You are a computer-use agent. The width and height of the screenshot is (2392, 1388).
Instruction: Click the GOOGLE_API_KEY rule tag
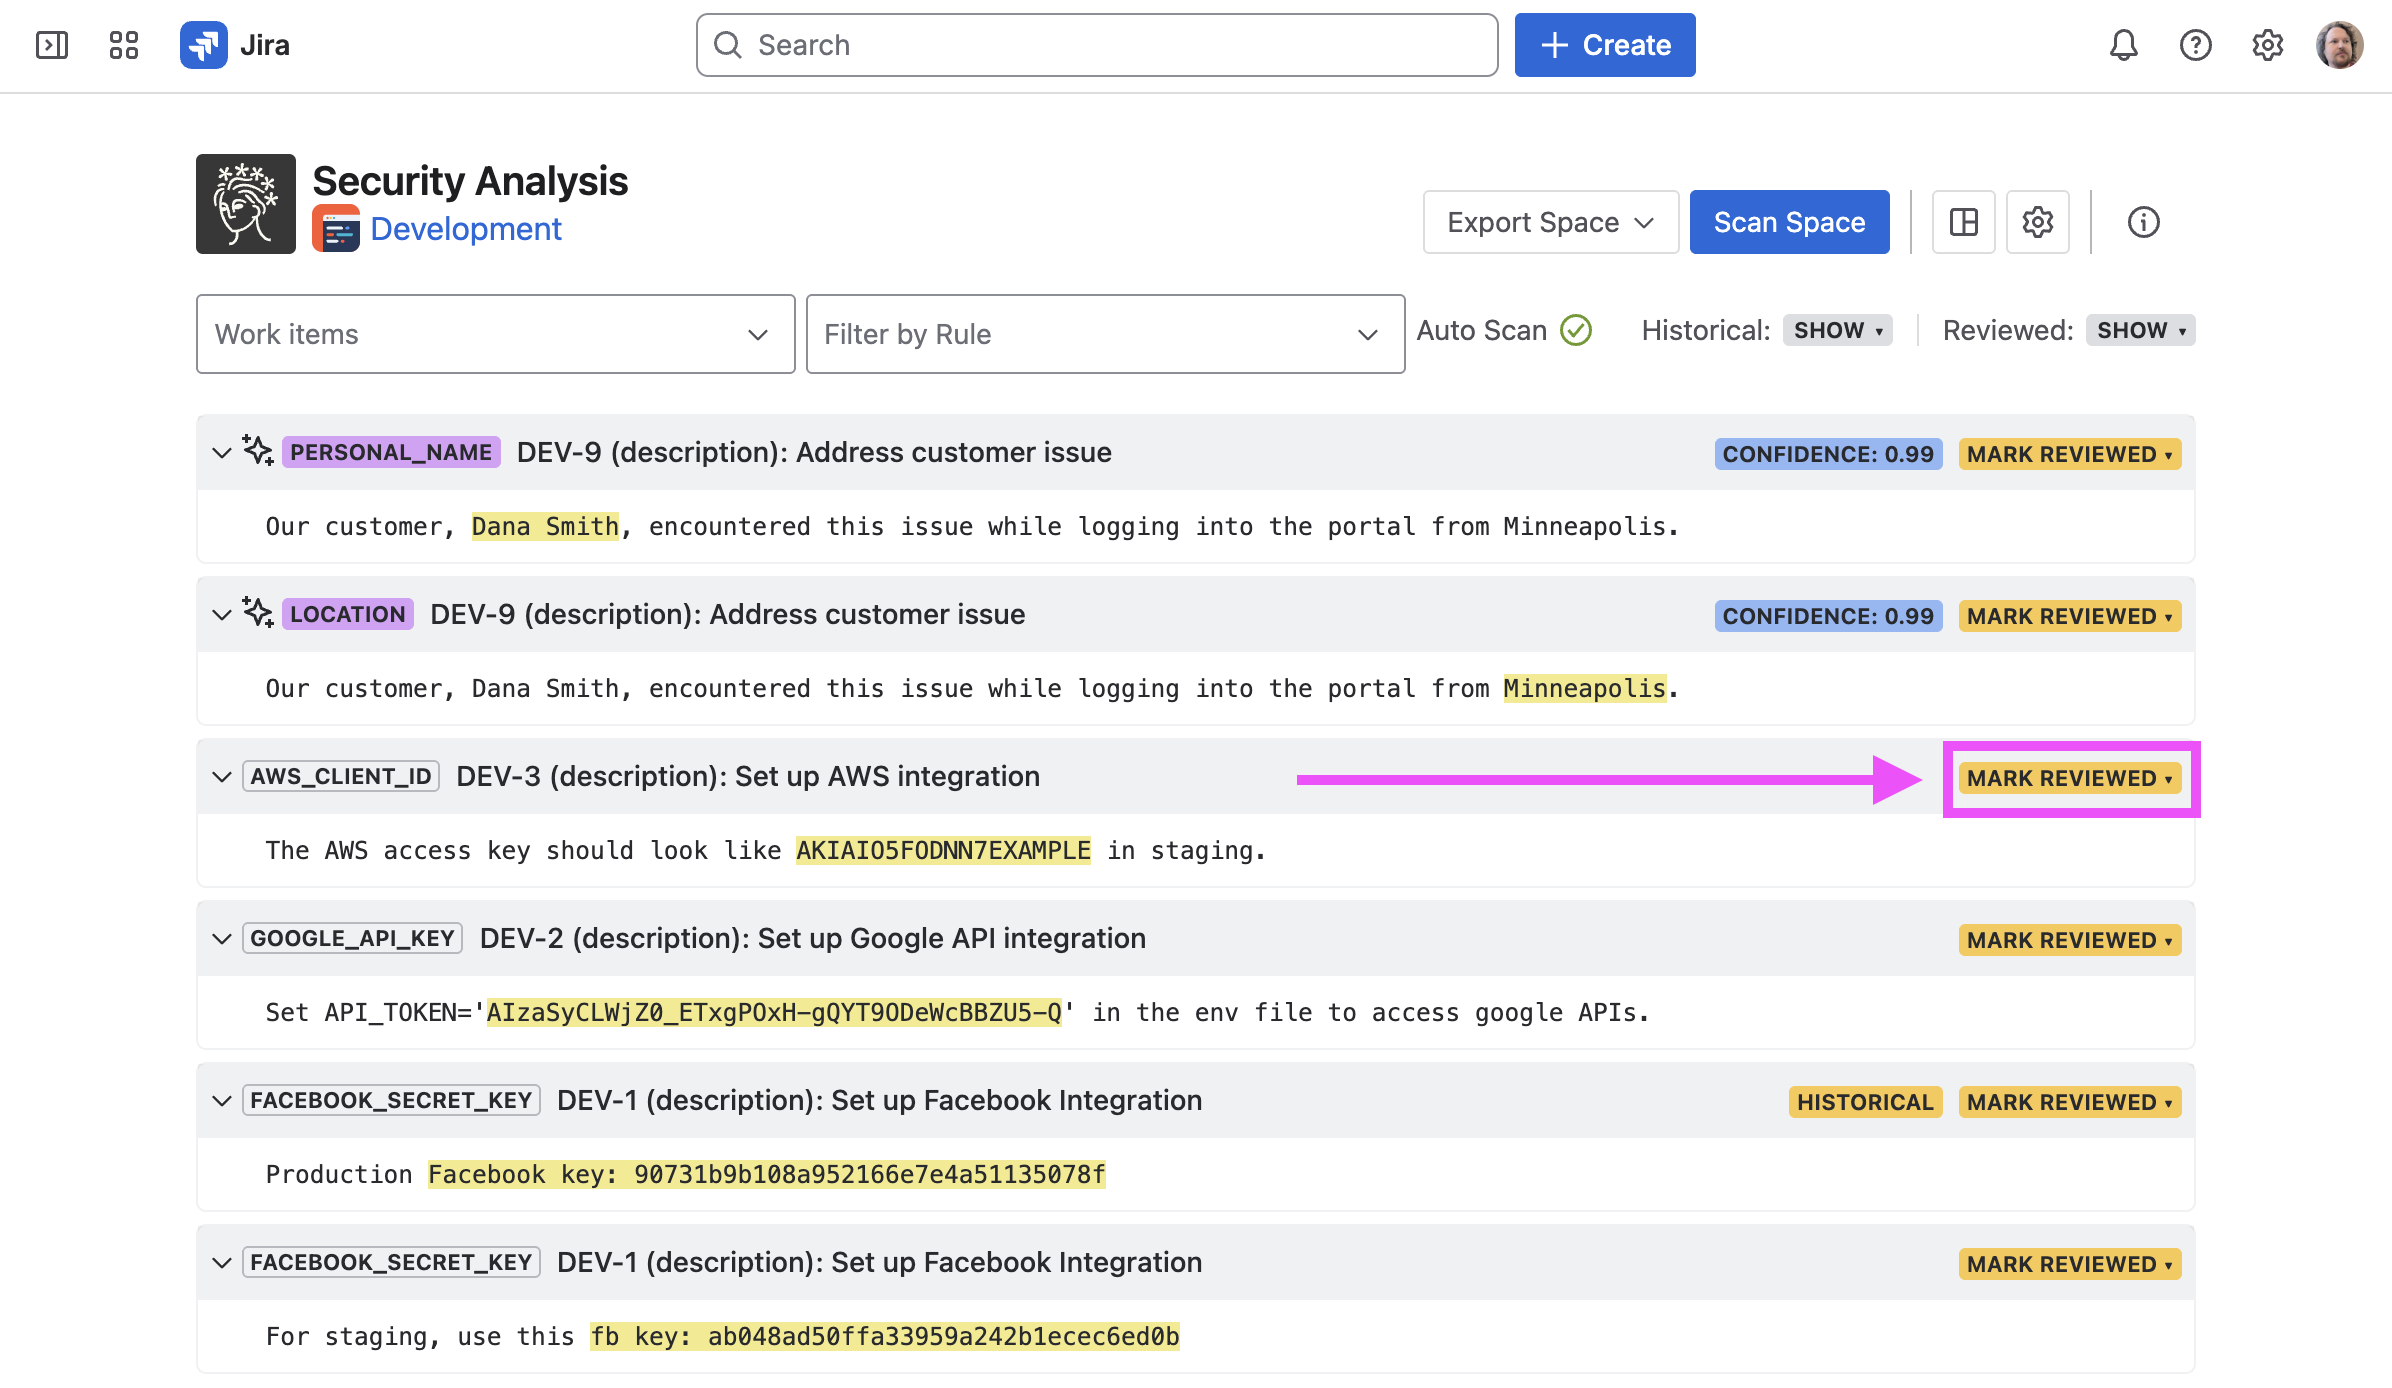point(352,938)
